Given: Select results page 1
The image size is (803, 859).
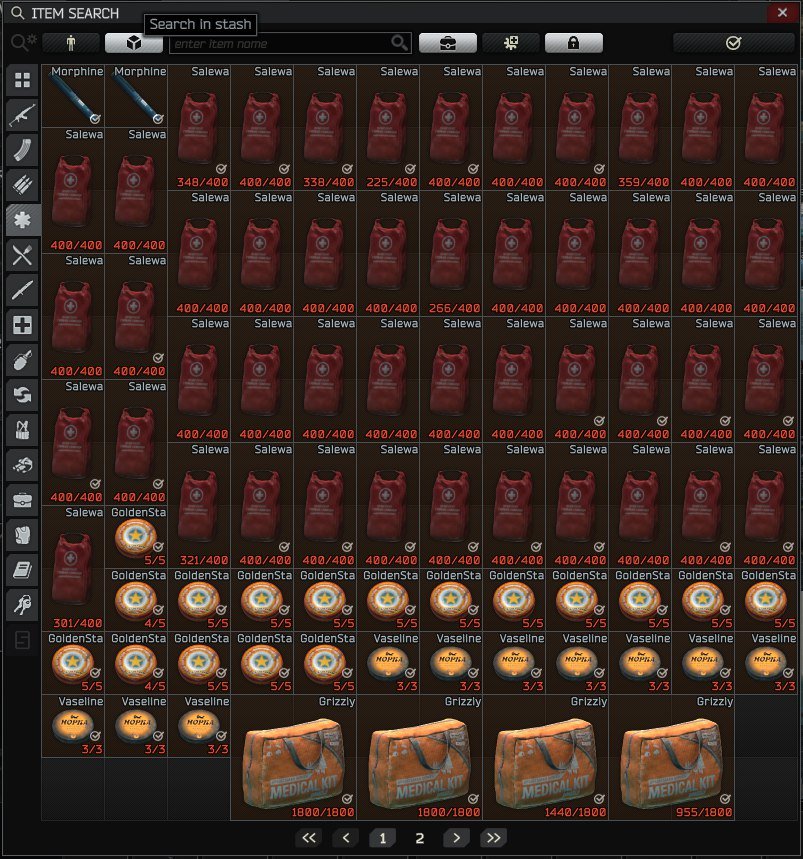Looking at the screenshot, I should (x=382, y=838).
